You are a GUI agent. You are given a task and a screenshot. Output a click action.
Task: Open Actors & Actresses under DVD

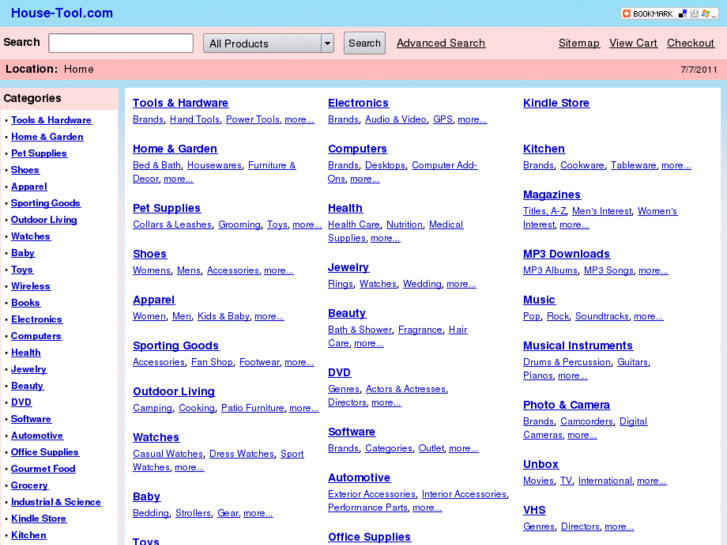(x=406, y=390)
